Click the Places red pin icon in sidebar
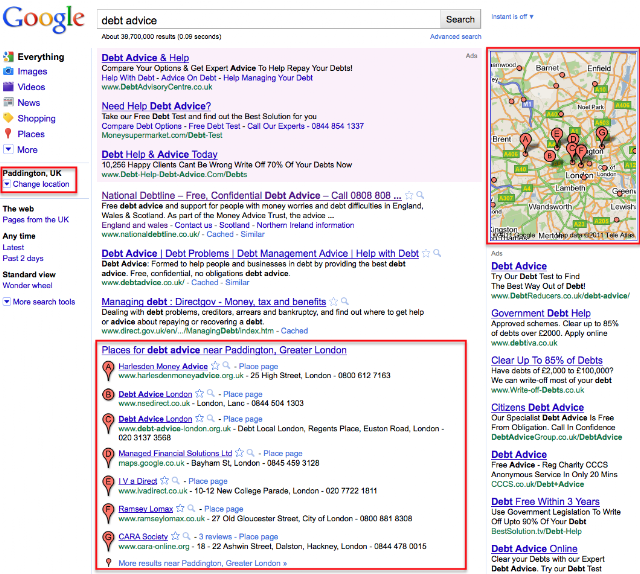The width and height of the screenshot is (640, 574). 8,133
